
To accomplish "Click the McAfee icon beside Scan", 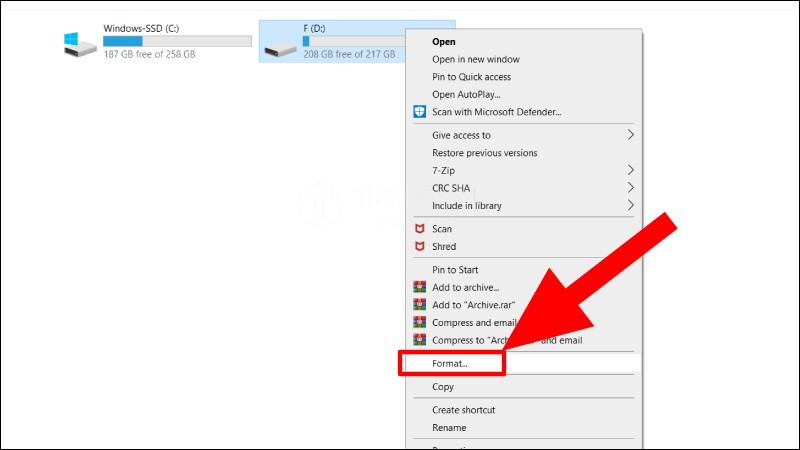I will [x=420, y=229].
